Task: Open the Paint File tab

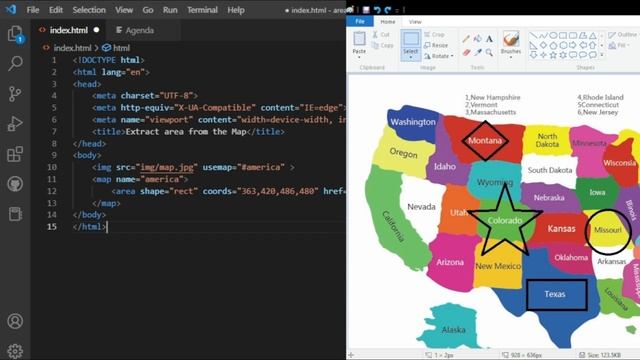Action: click(360, 21)
